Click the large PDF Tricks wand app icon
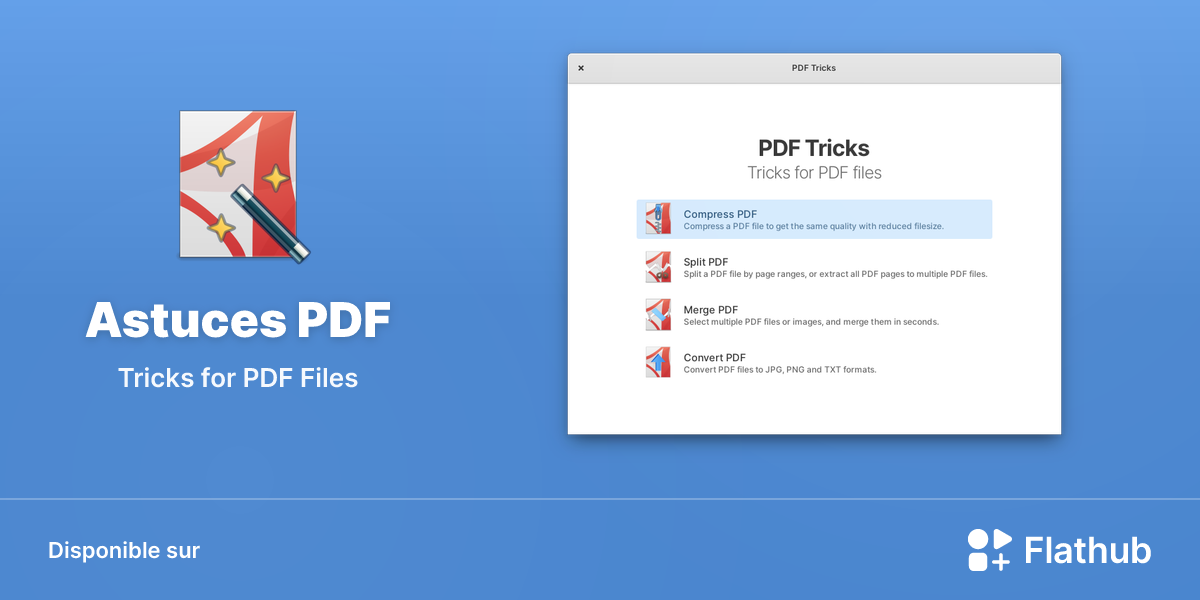 pyautogui.click(x=245, y=187)
